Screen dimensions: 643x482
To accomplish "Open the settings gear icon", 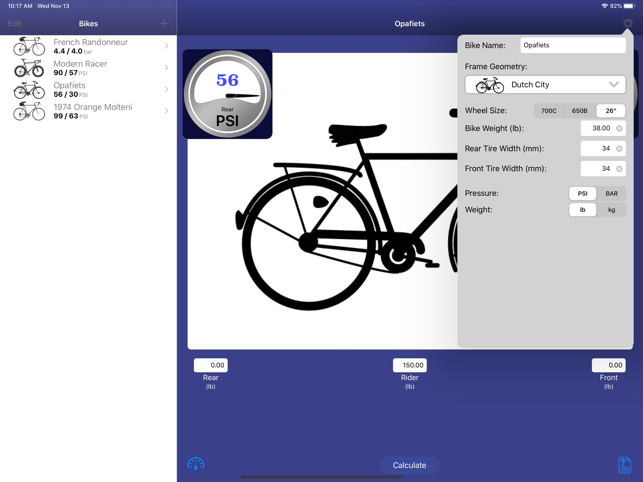I will click(x=627, y=23).
